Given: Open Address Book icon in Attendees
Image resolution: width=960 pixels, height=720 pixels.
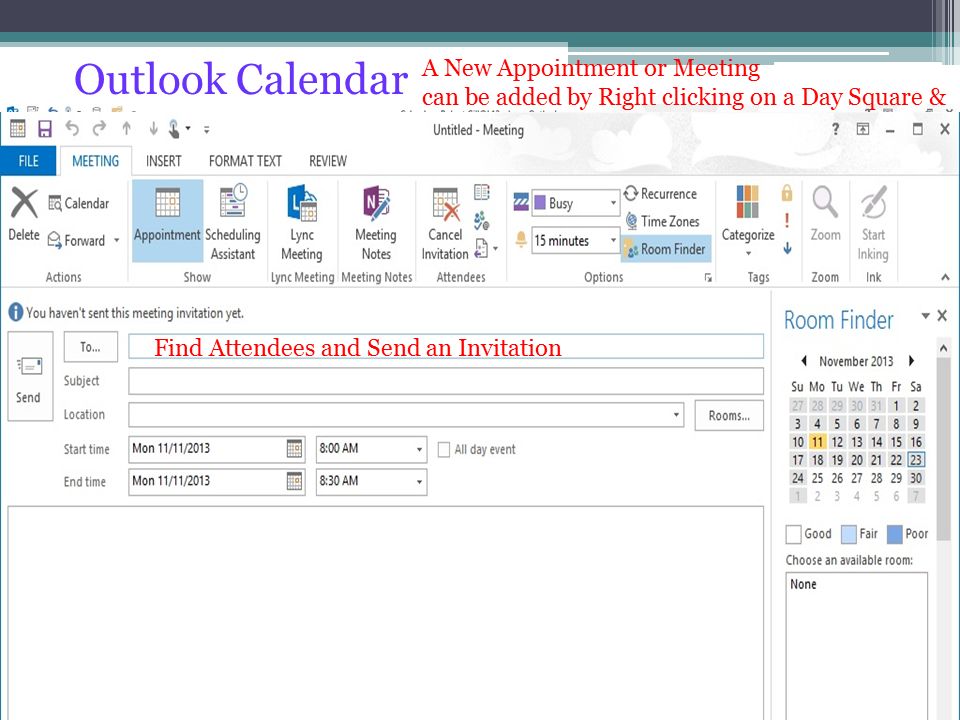Looking at the screenshot, I should pyautogui.click(x=482, y=192).
